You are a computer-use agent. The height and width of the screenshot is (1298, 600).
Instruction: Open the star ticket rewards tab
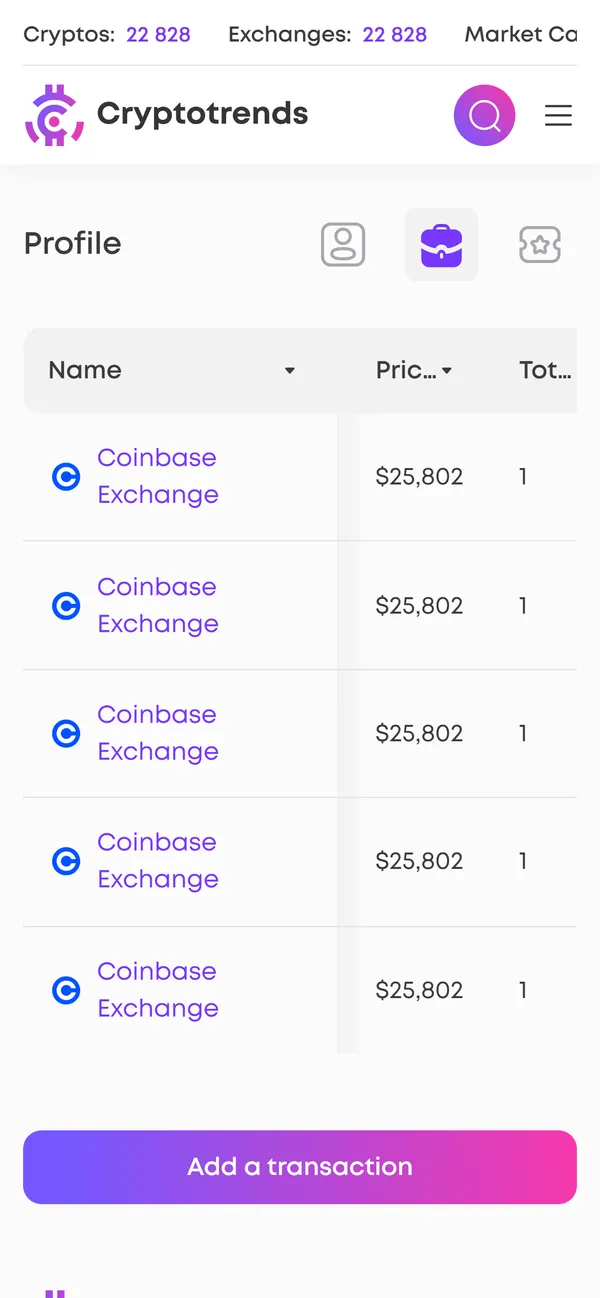(540, 245)
